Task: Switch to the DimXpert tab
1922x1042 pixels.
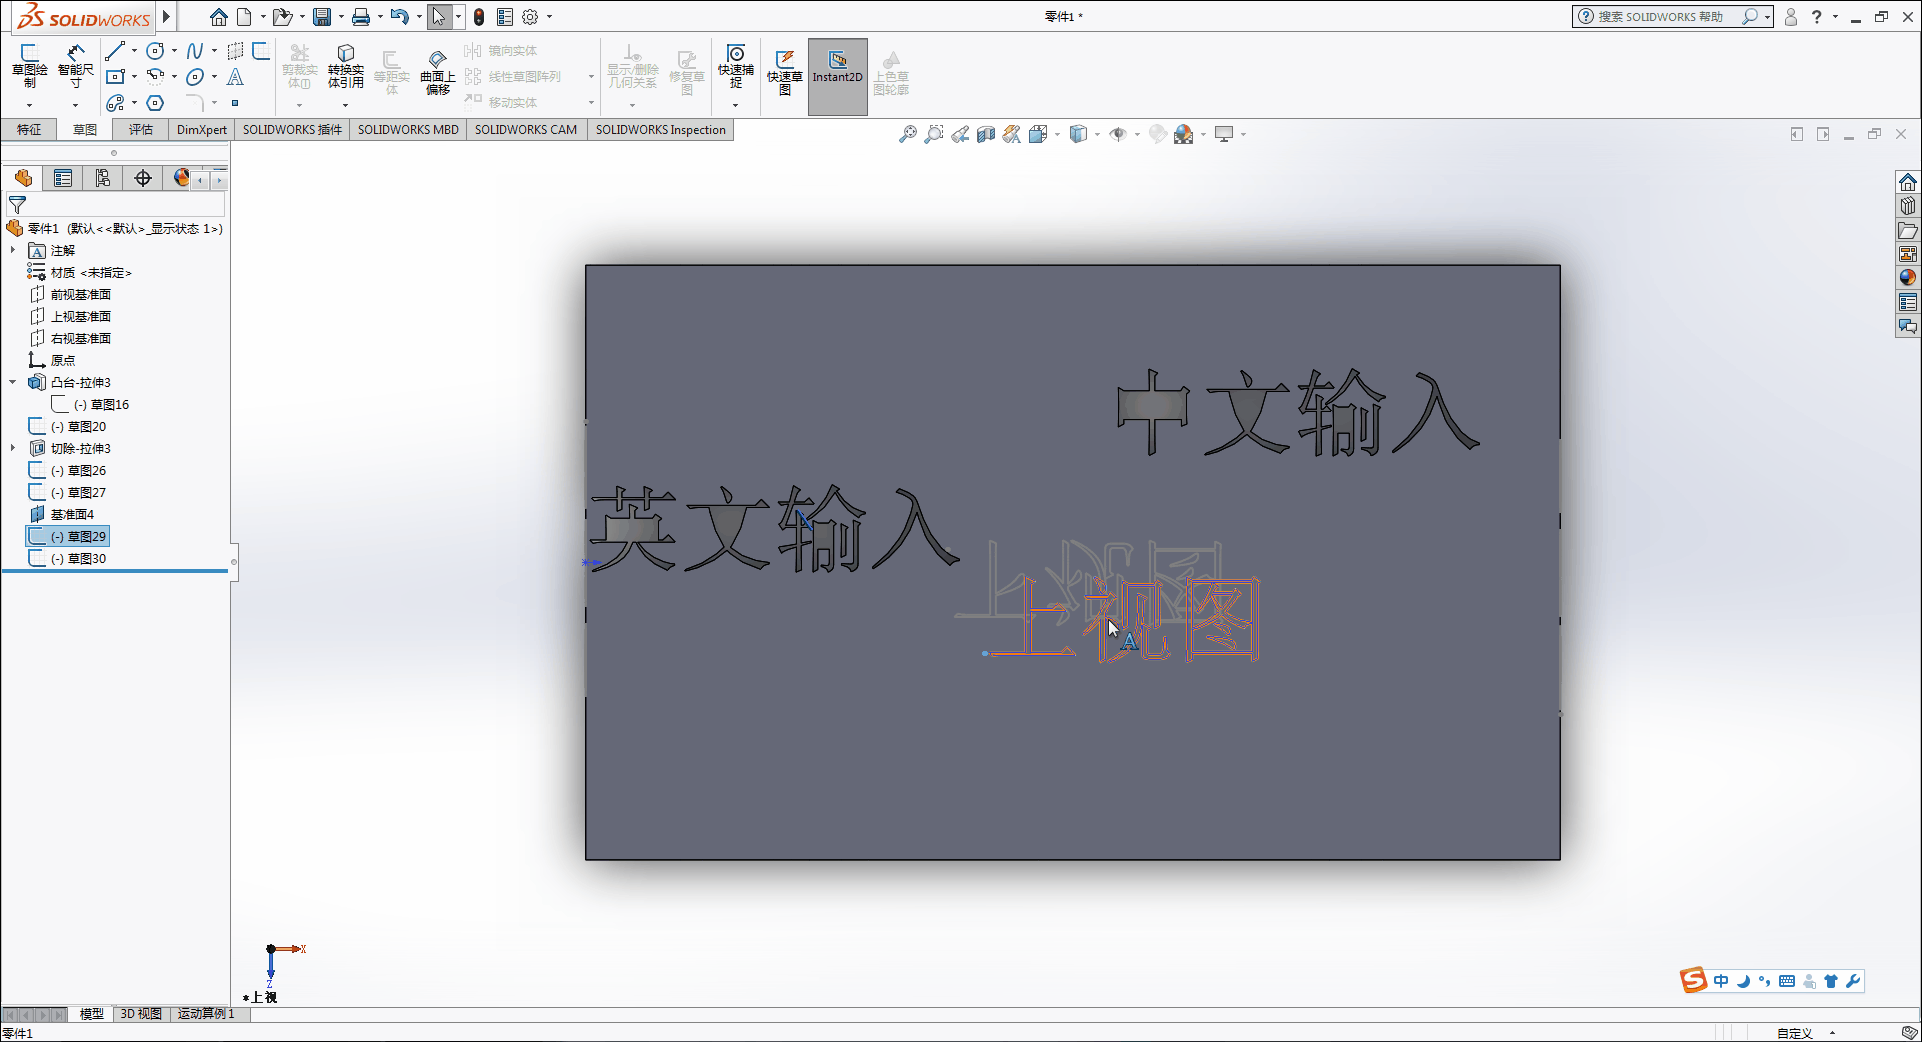Action: (202, 130)
